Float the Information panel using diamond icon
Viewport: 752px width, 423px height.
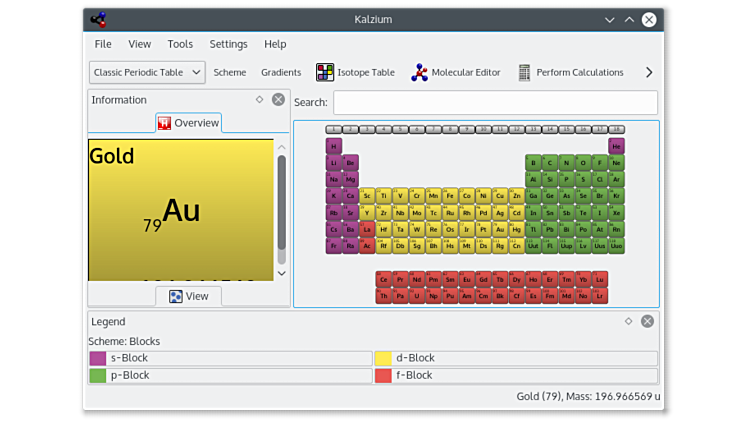point(260,99)
